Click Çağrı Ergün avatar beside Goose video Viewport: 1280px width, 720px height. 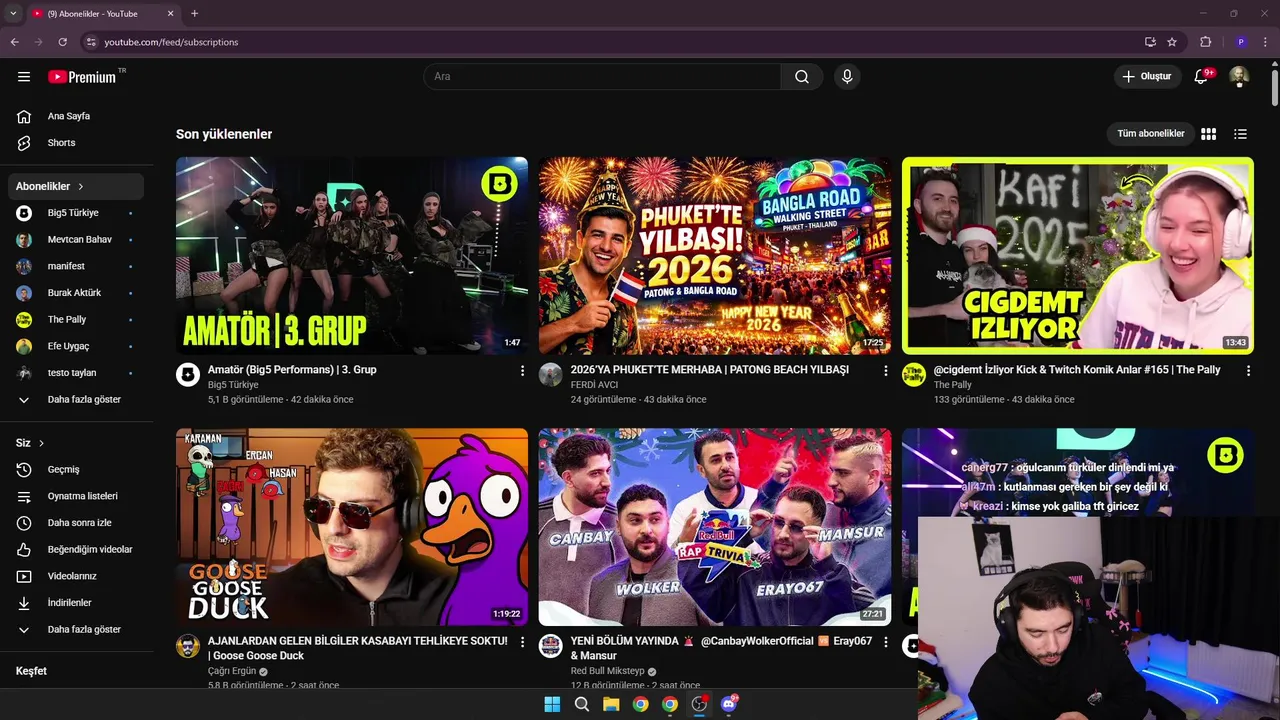[x=188, y=646]
